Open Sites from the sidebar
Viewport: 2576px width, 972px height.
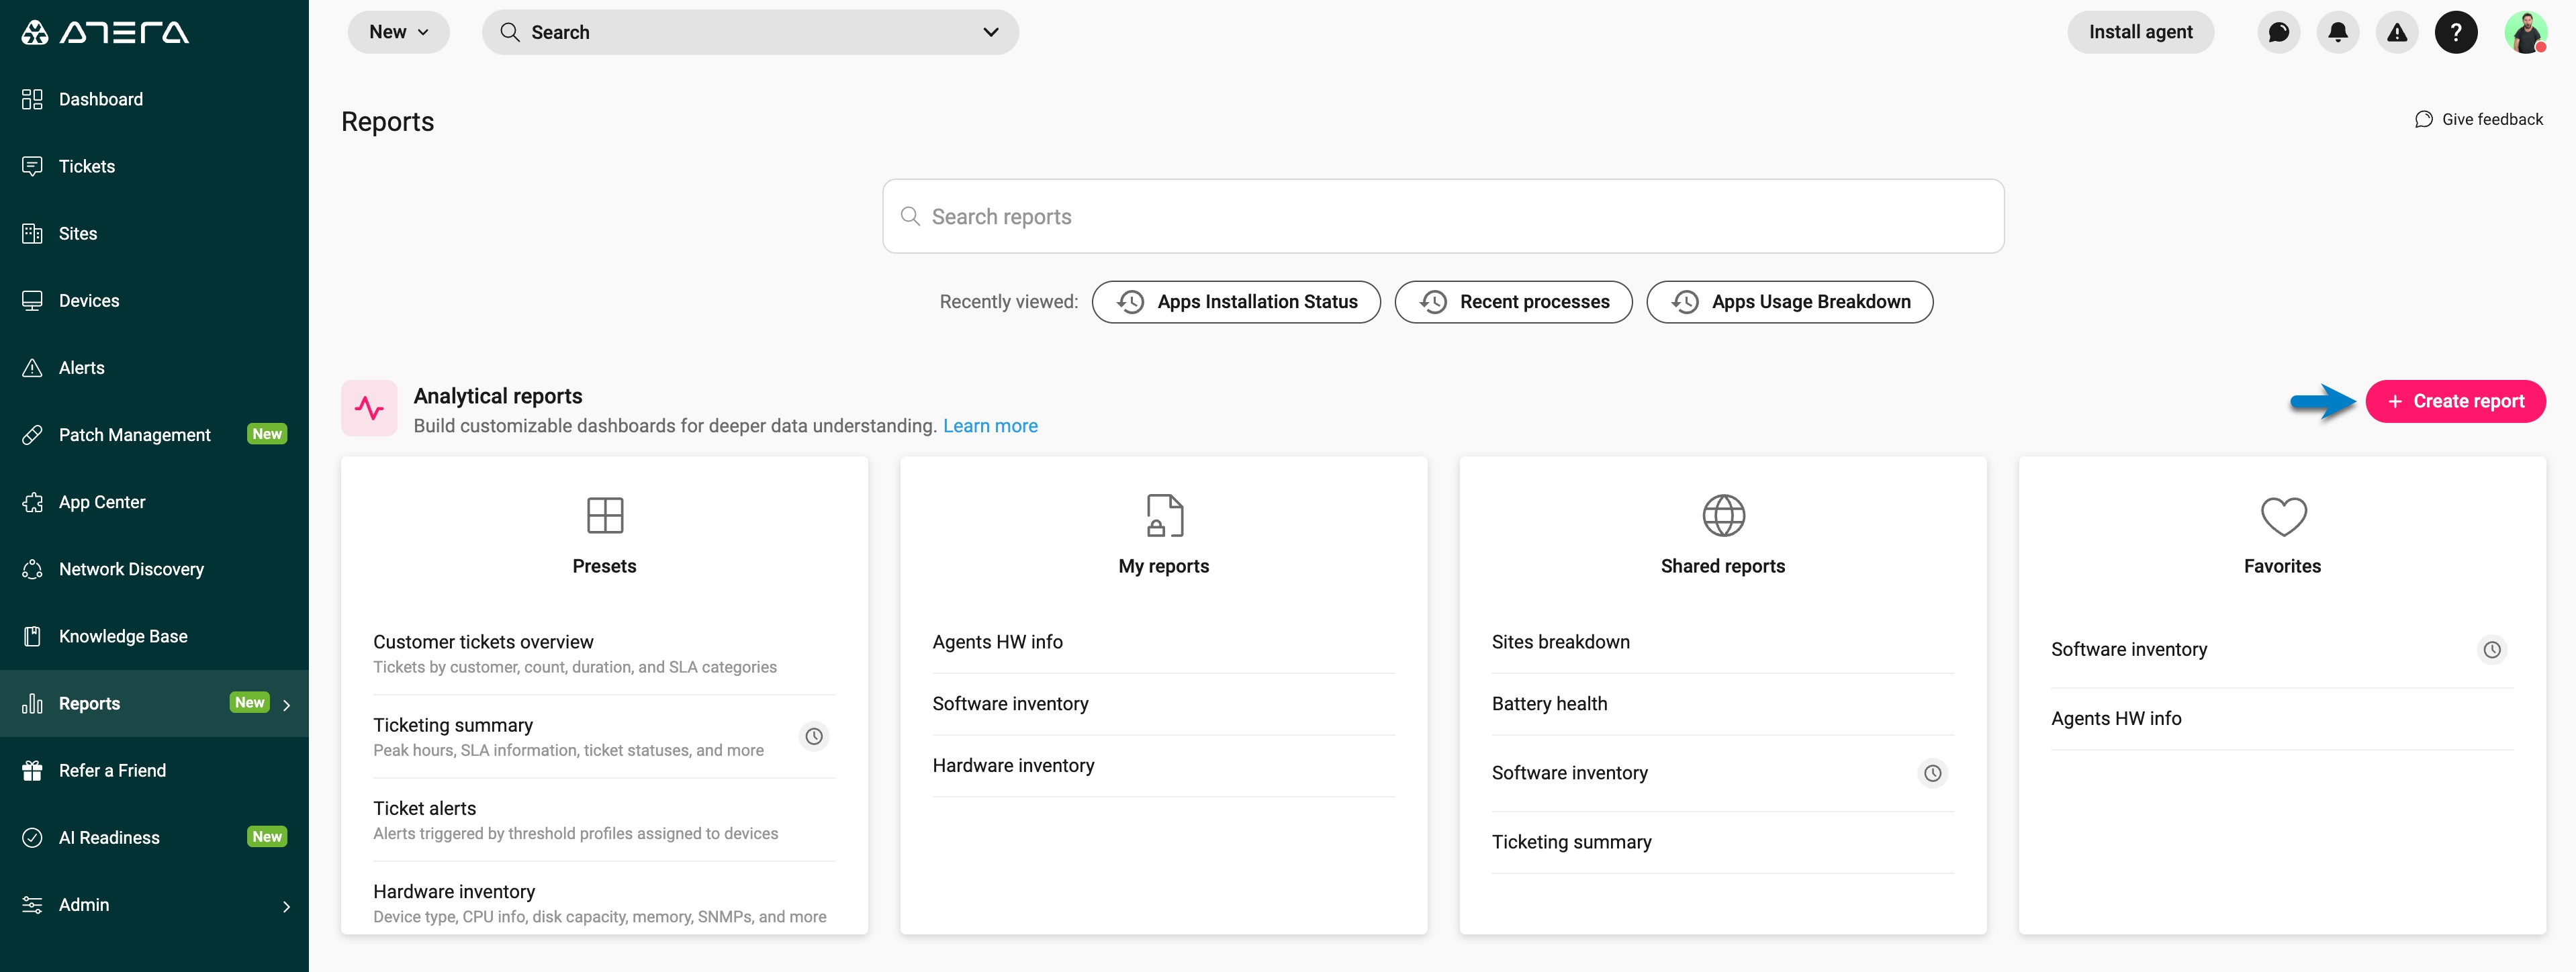(154, 233)
